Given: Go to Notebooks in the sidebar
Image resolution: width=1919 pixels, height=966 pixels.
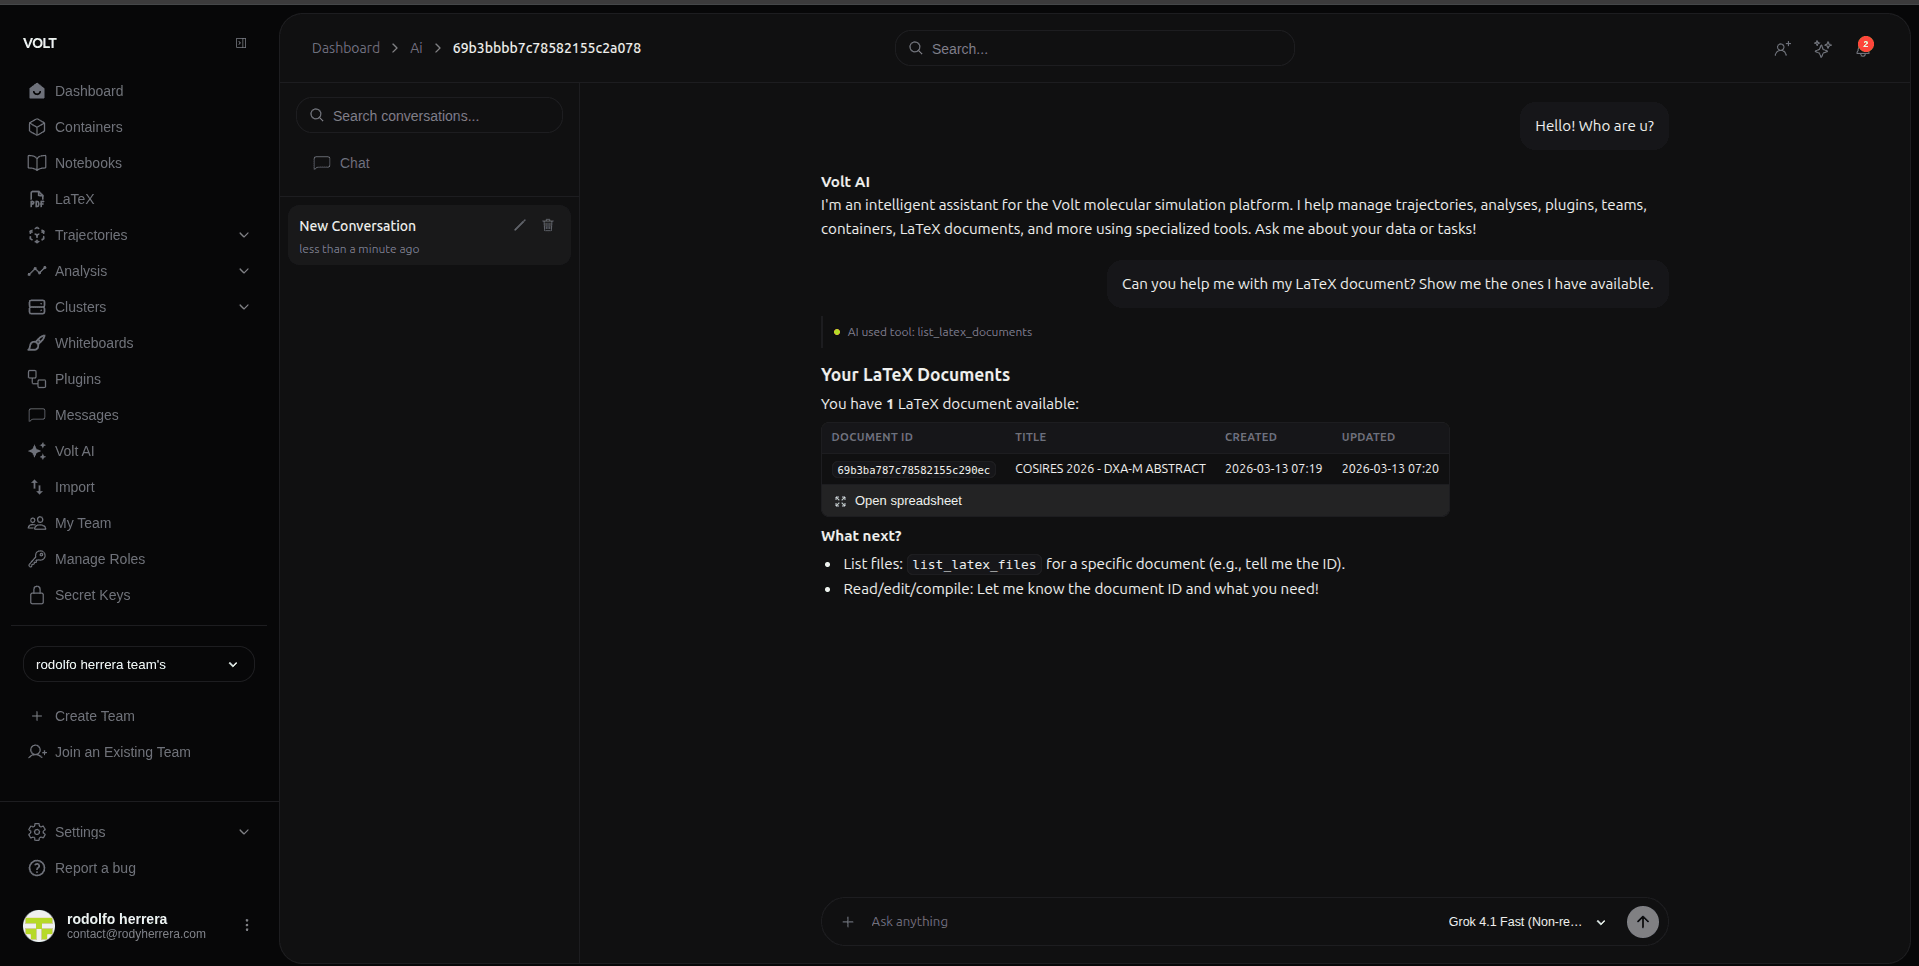Looking at the screenshot, I should tap(88, 163).
